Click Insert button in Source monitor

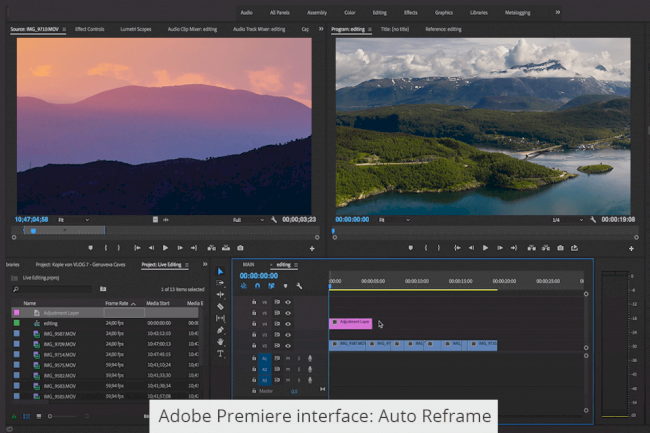pyautogui.click(x=211, y=248)
